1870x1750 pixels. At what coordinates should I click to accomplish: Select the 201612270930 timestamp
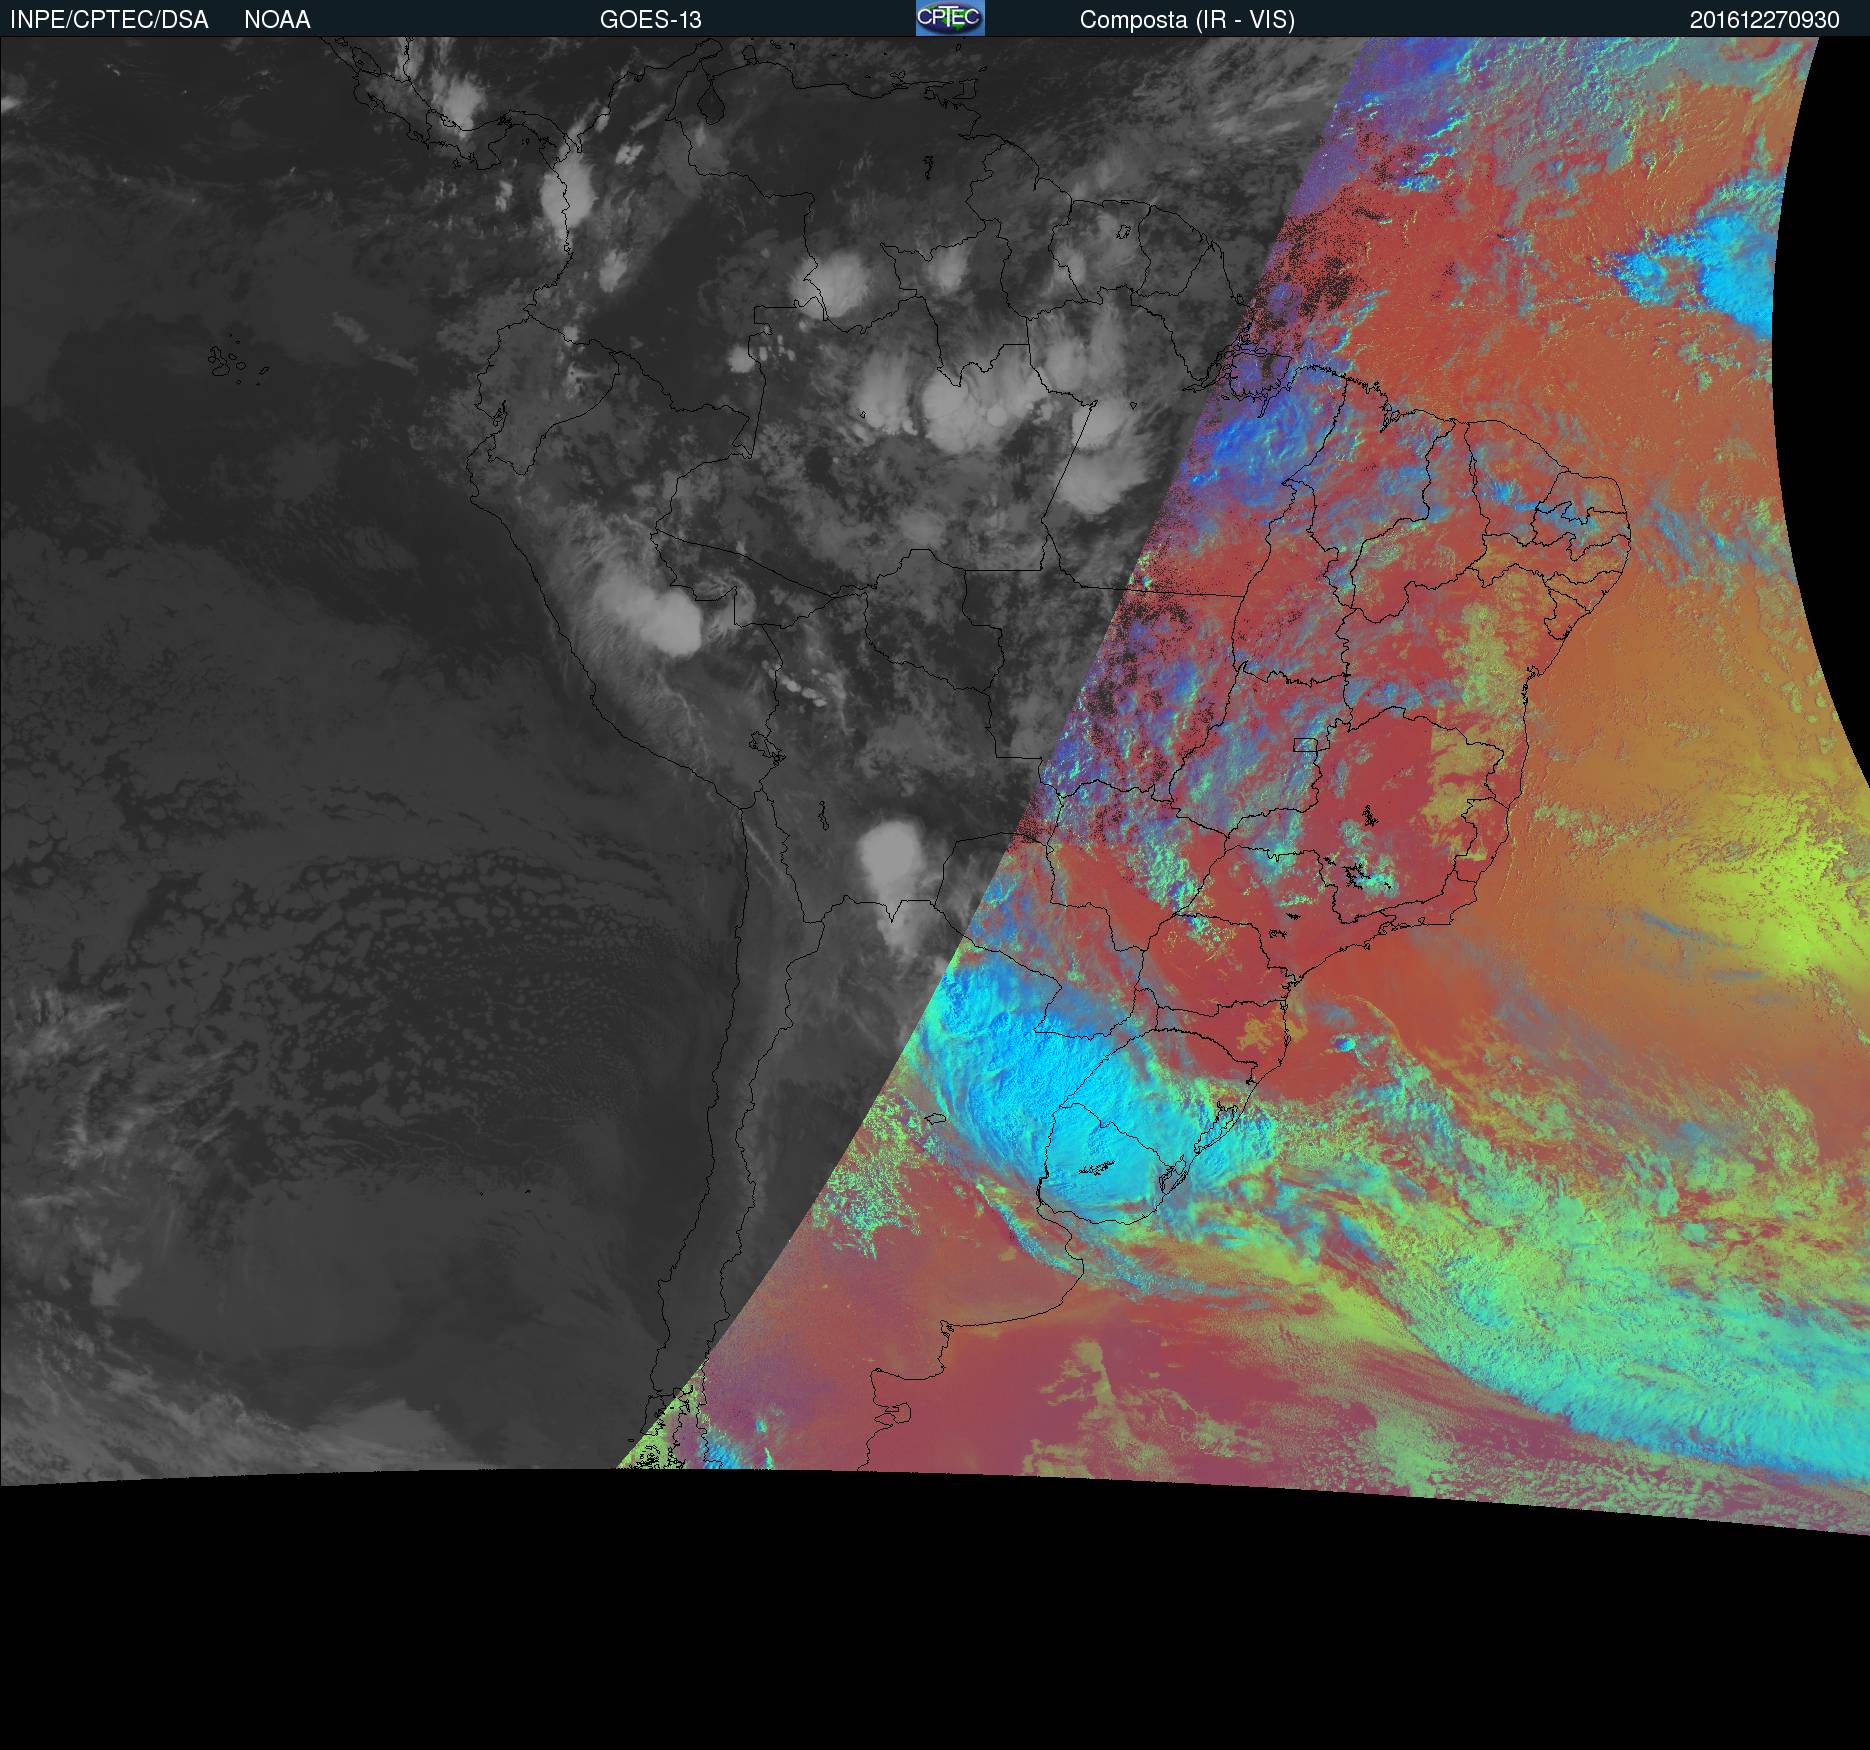coord(1764,20)
